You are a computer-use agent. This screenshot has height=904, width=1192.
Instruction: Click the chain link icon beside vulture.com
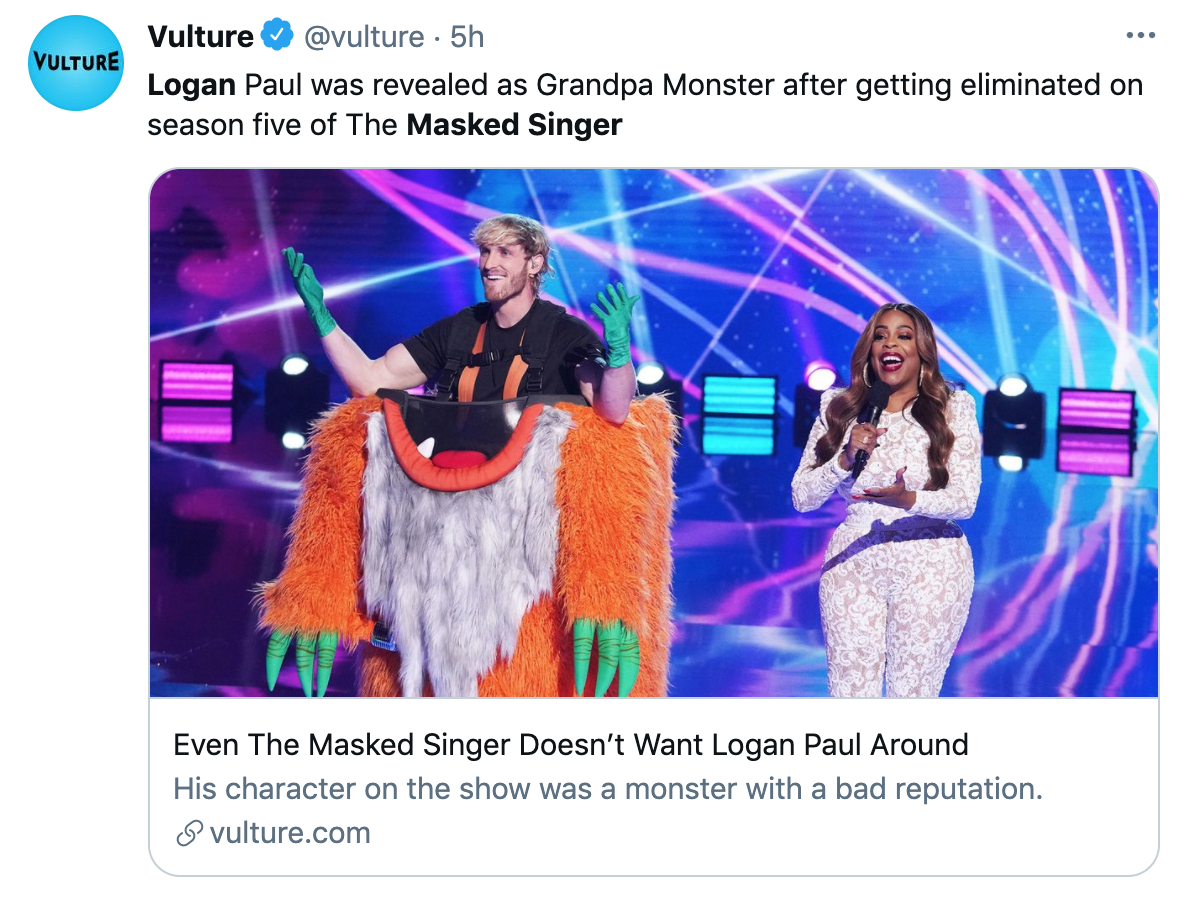coord(189,834)
